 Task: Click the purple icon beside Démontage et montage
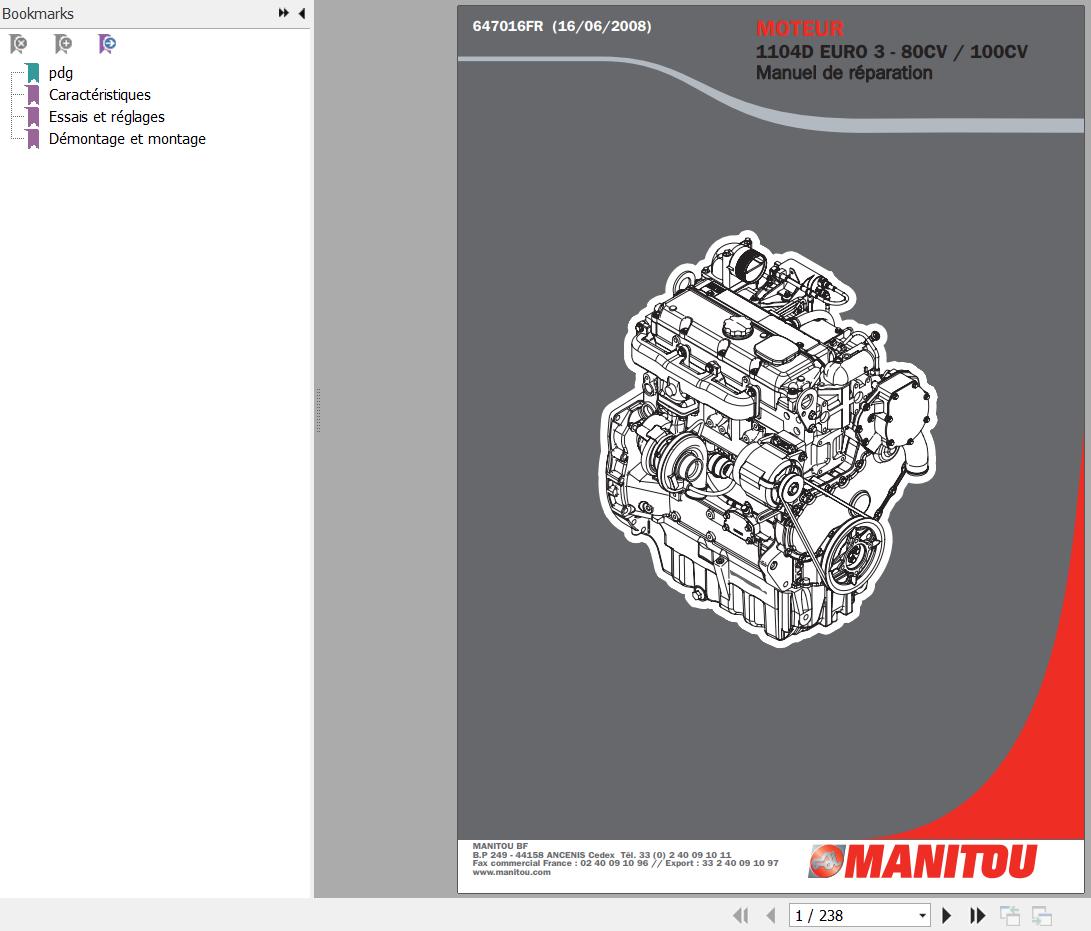click(x=33, y=139)
